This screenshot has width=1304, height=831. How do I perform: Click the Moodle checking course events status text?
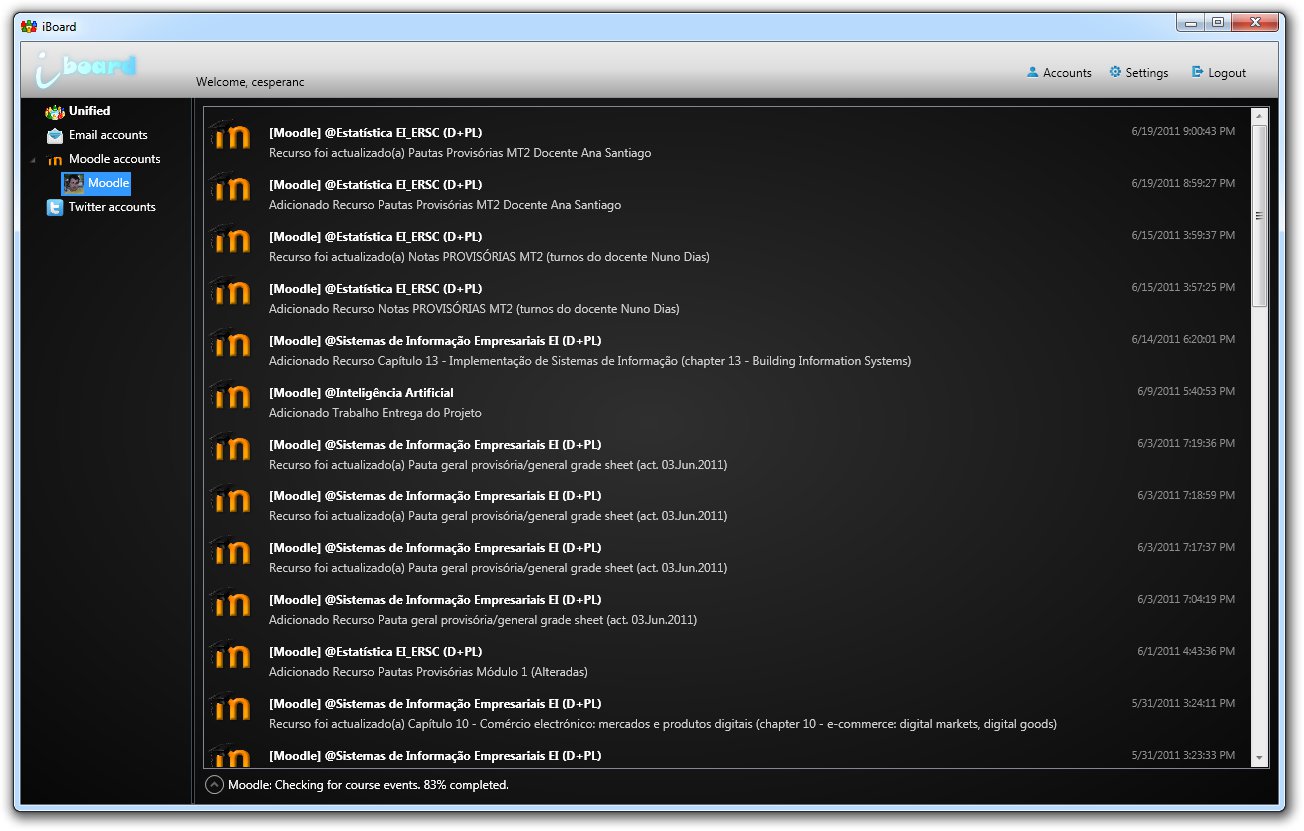[368, 785]
